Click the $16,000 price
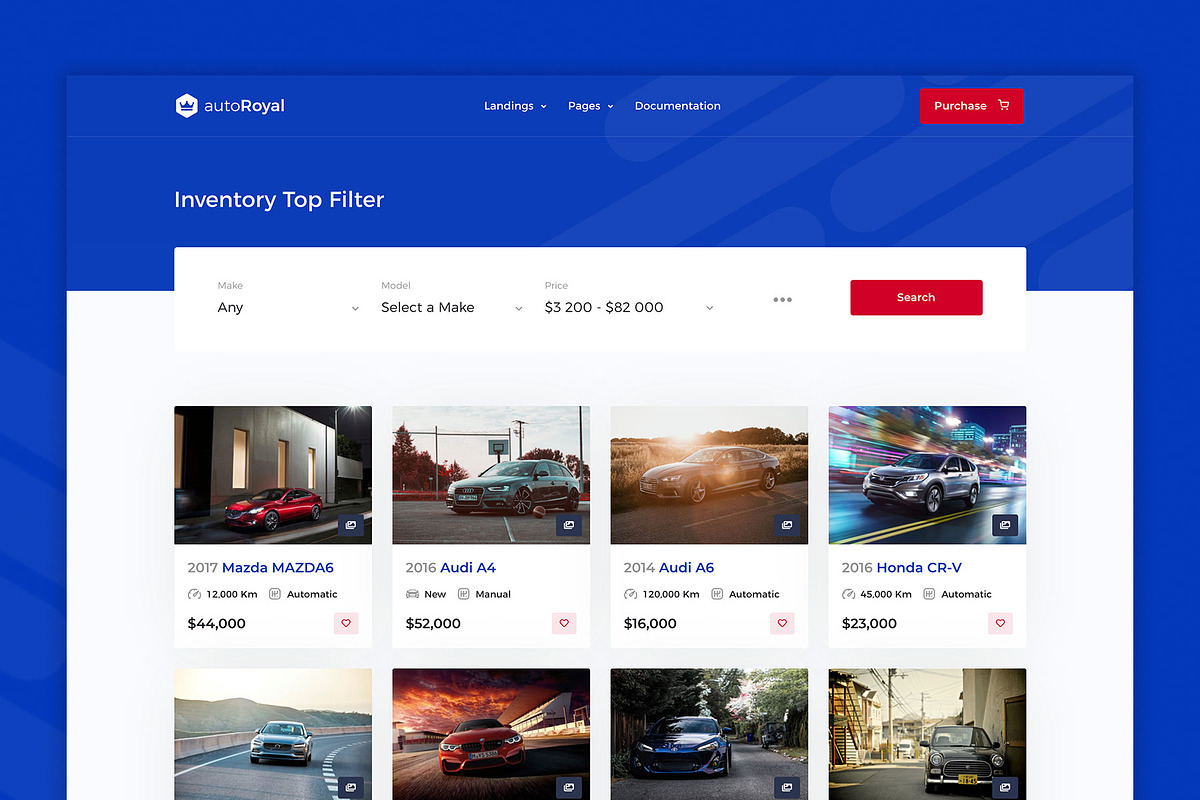This screenshot has width=1200, height=800. pos(650,624)
